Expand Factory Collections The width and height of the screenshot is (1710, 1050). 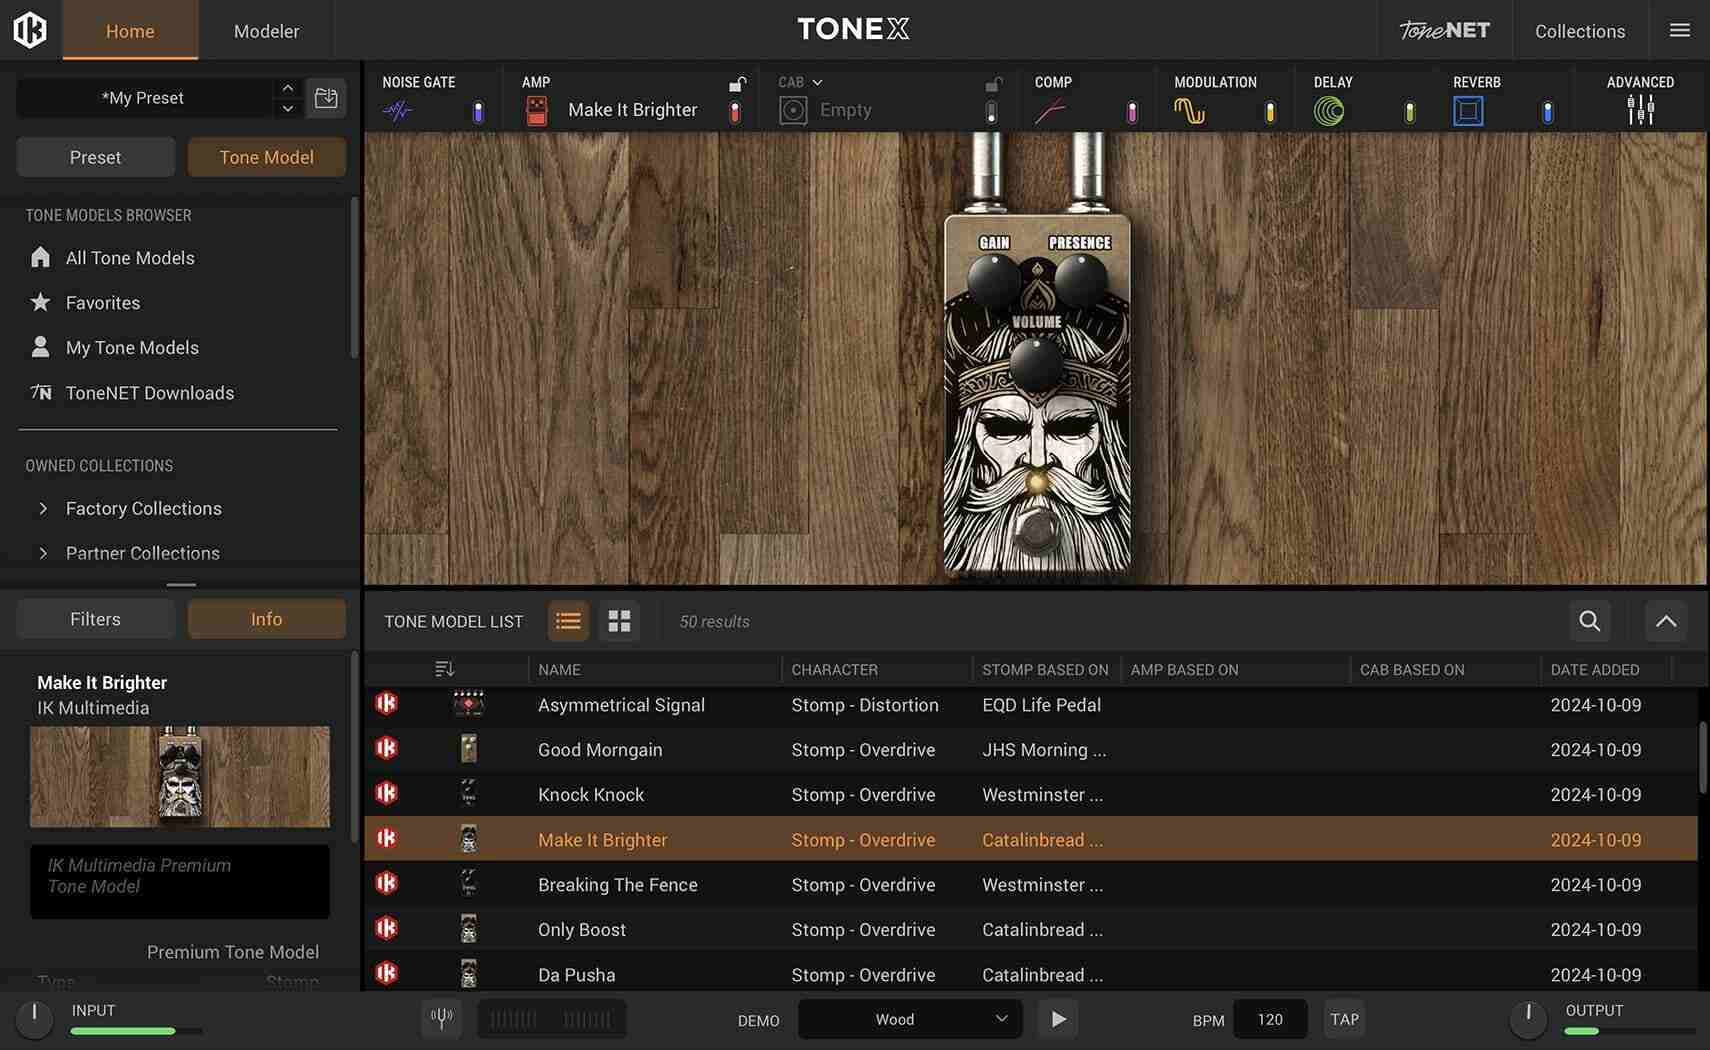143,508
